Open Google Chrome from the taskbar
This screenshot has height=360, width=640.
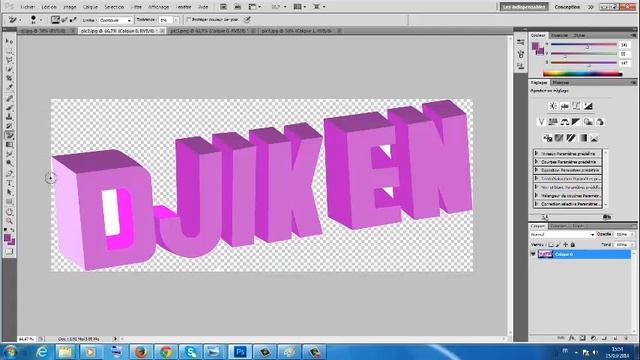pos(166,351)
